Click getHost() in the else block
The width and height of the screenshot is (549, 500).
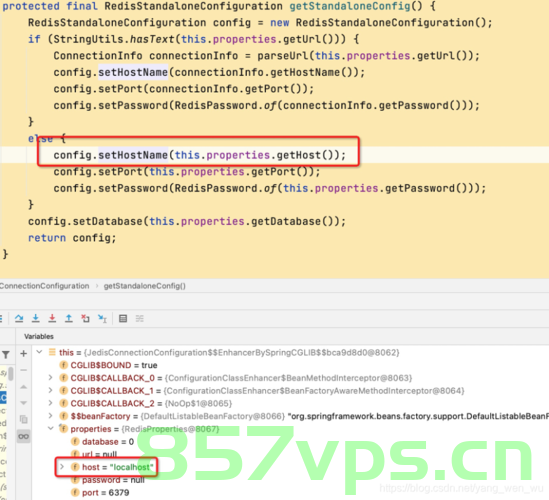point(308,155)
